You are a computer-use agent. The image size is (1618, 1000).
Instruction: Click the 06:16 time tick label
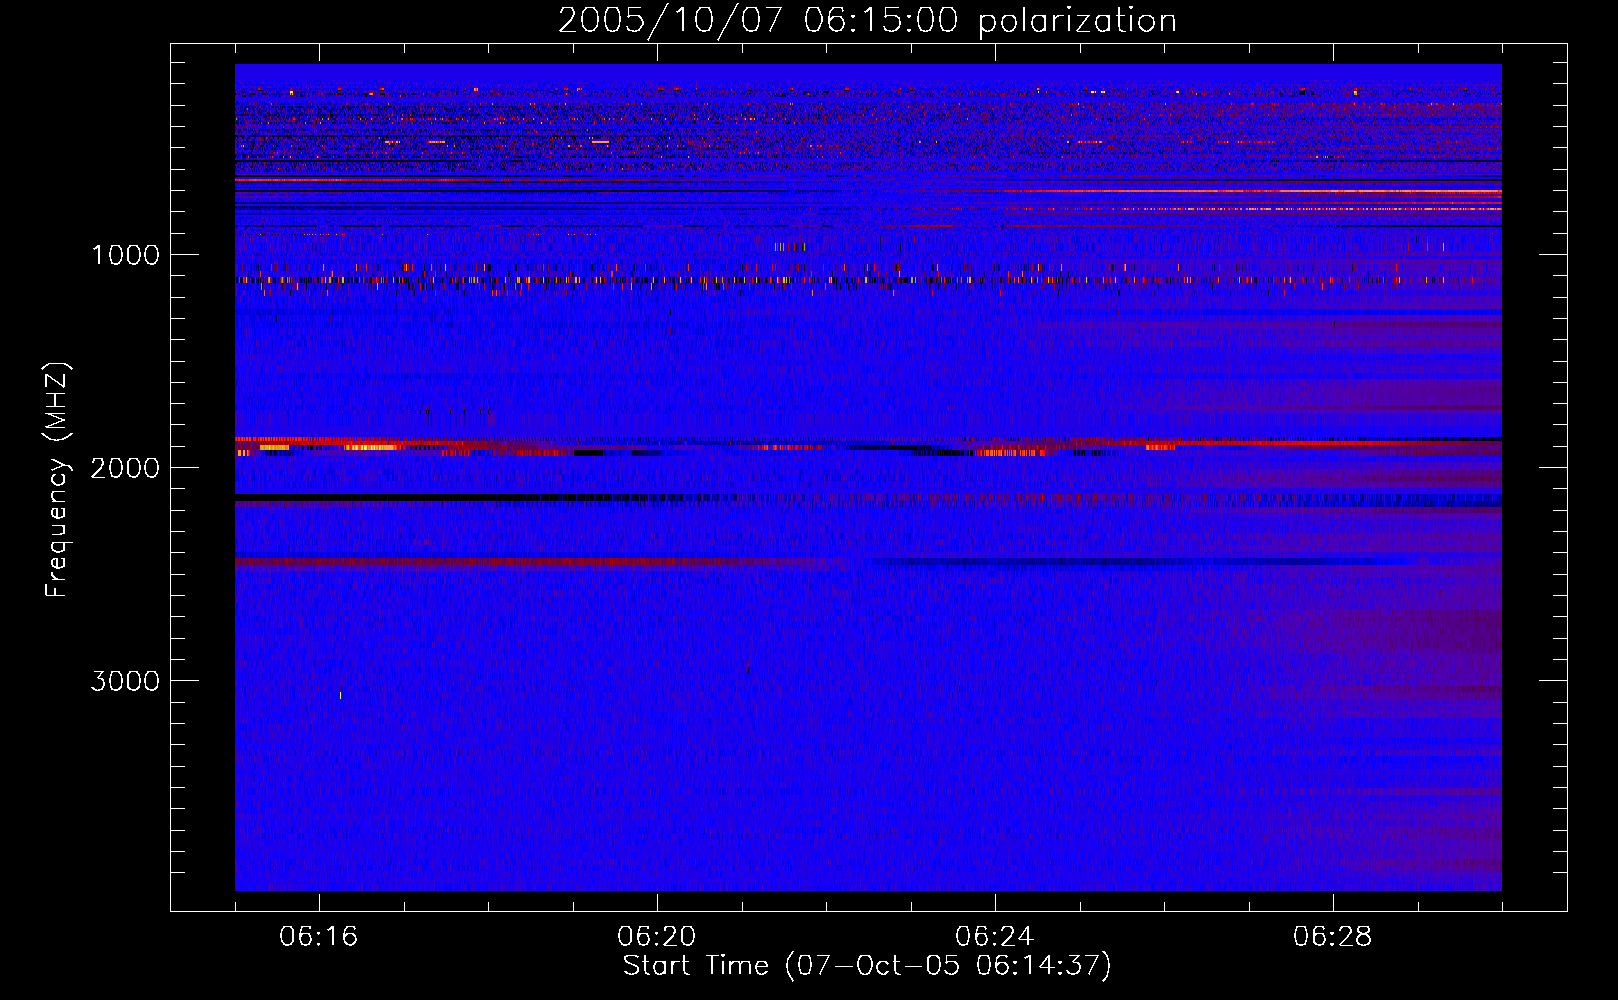(x=319, y=937)
